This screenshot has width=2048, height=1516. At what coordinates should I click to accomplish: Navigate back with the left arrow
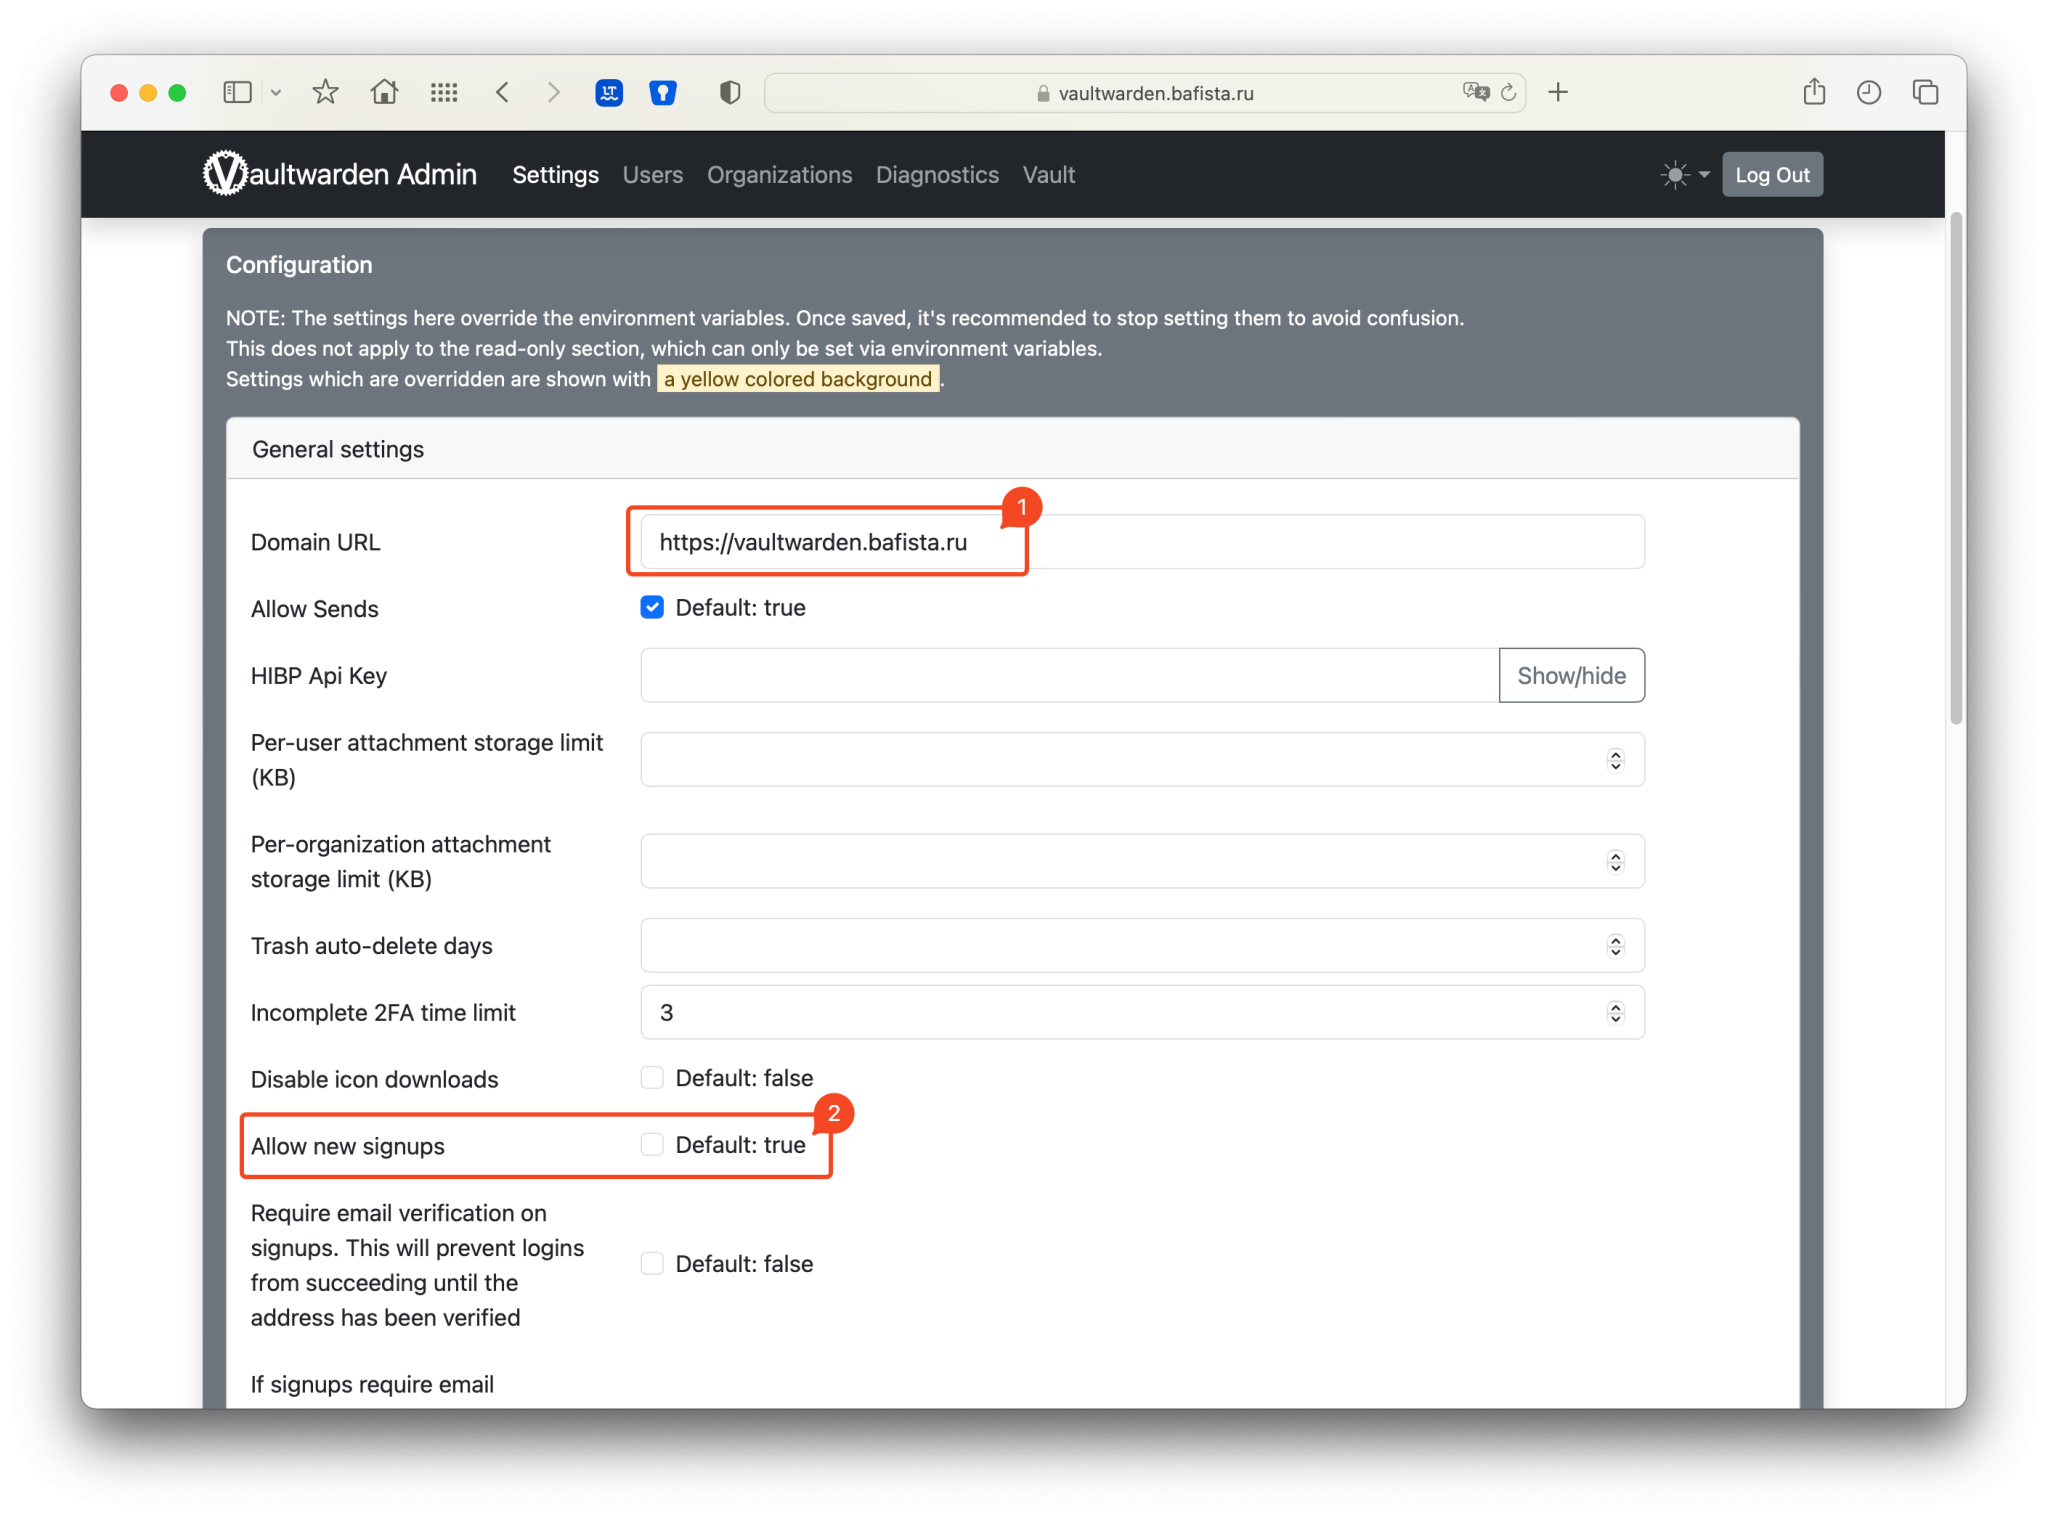503,93
